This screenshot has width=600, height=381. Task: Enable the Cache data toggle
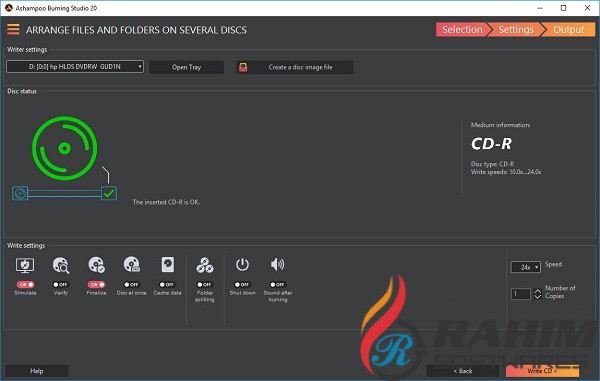tap(167, 285)
